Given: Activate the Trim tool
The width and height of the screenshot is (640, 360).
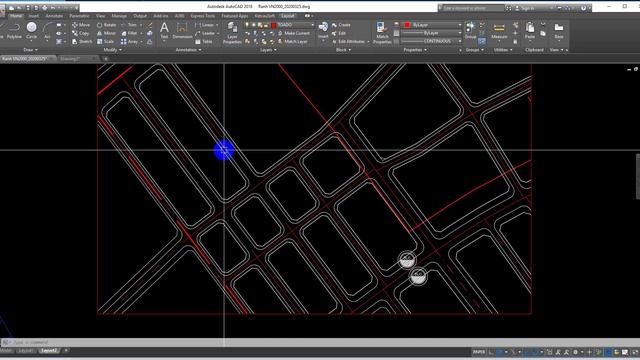Looking at the screenshot, I should tap(129, 25).
